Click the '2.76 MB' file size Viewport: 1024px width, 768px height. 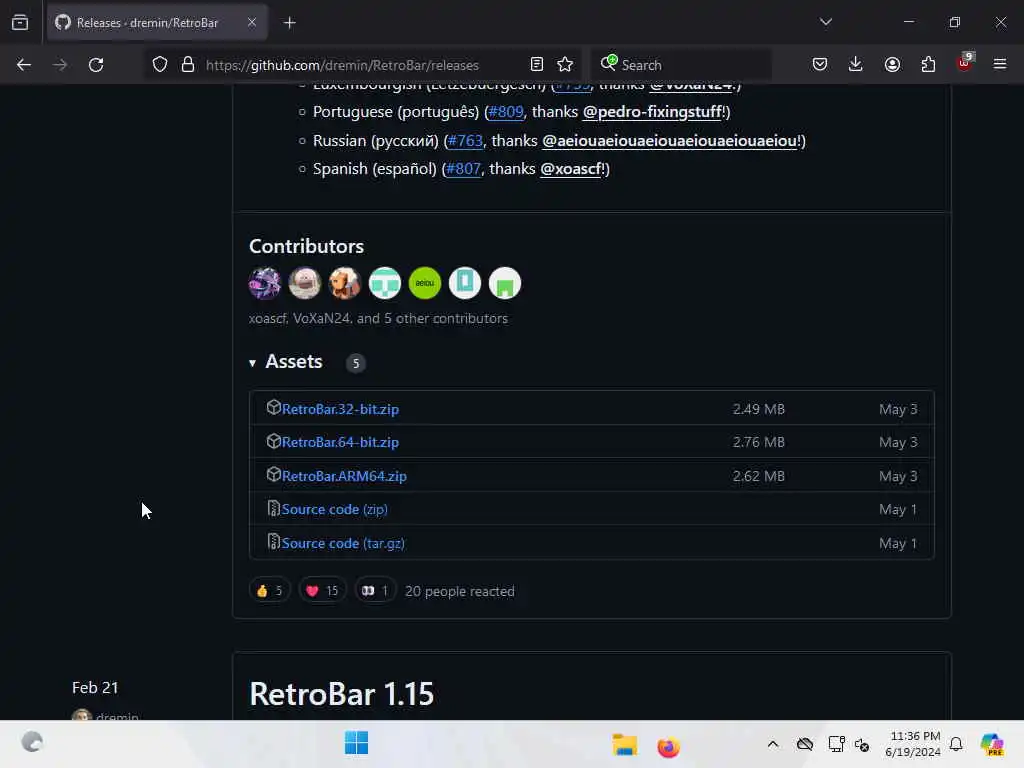tap(759, 442)
